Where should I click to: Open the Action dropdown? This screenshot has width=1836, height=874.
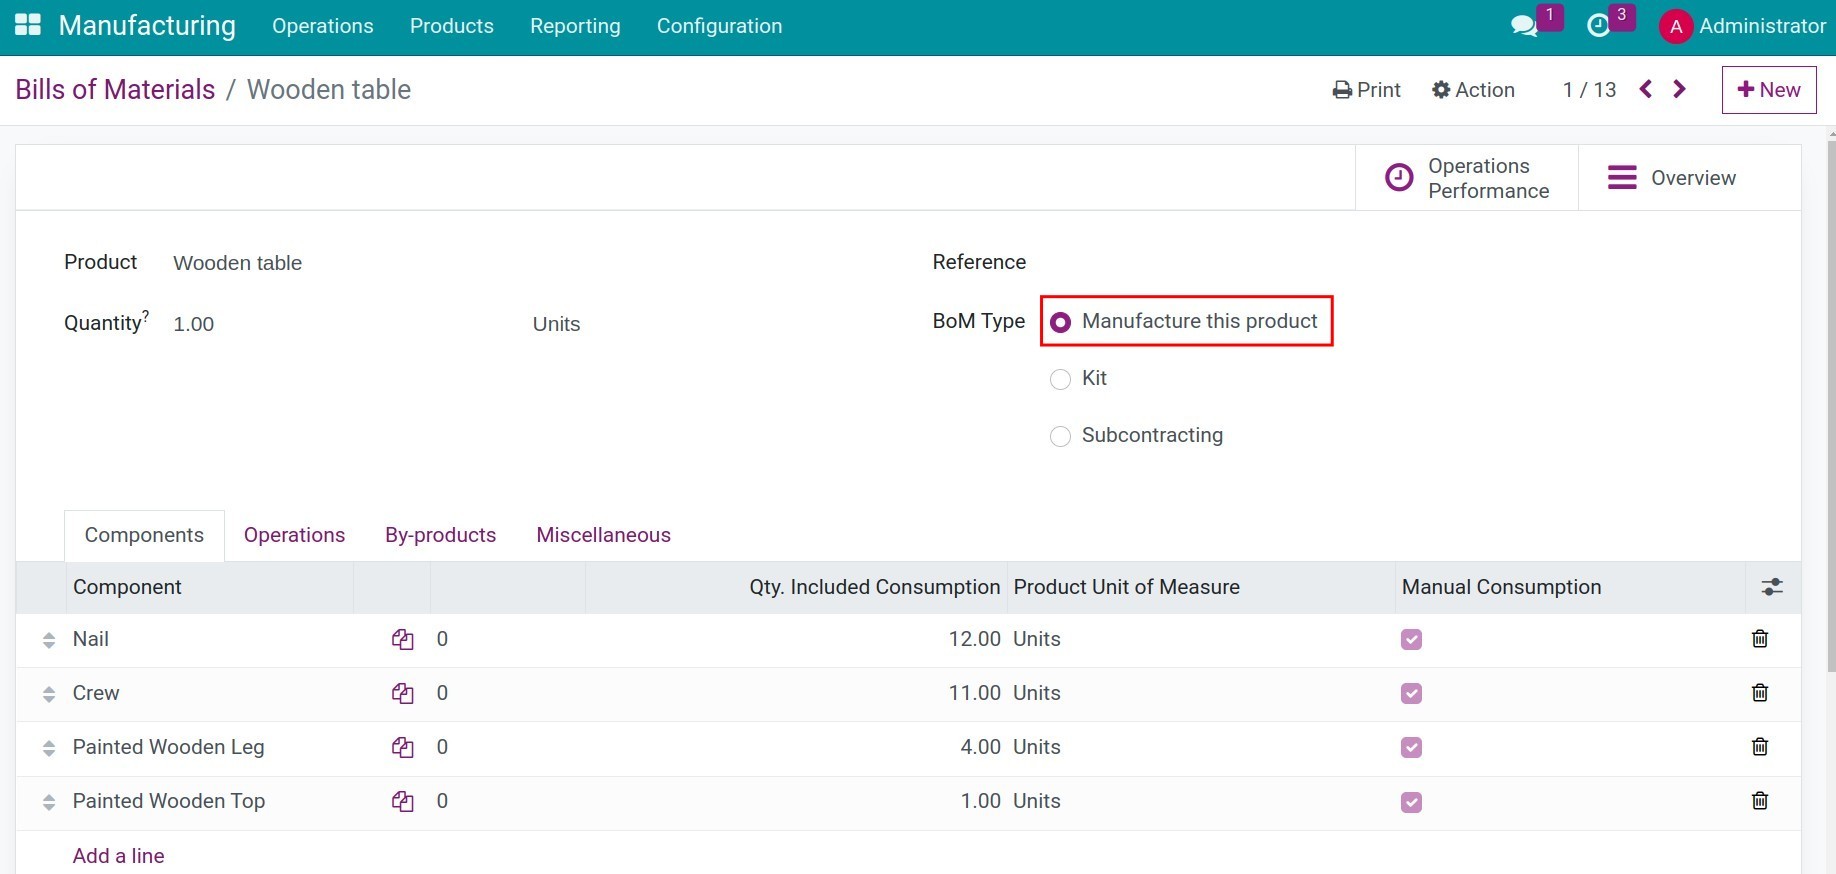(x=1473, y=90)
